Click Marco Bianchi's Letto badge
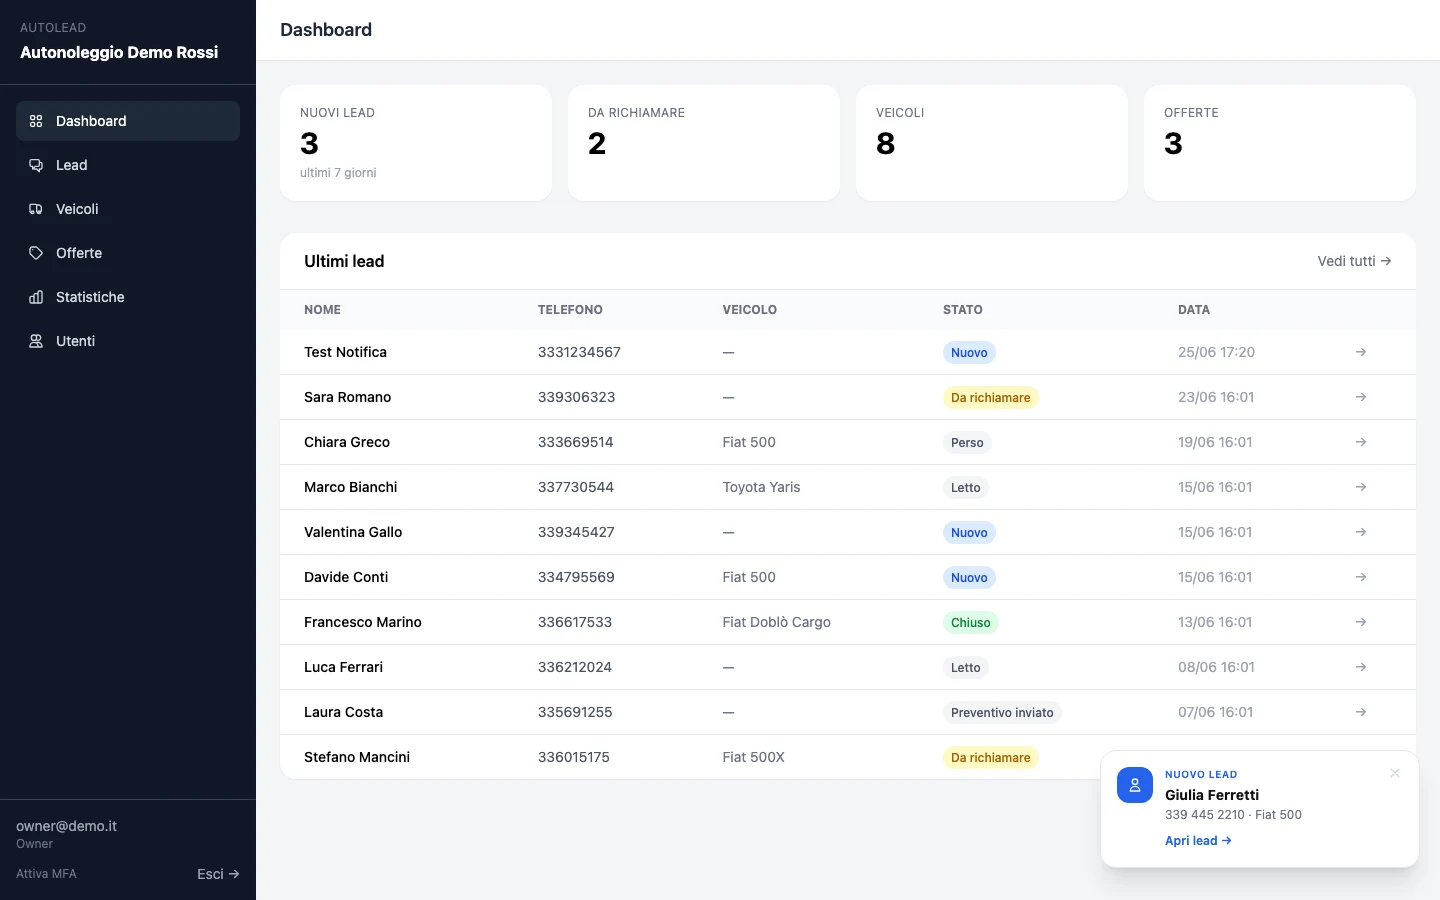1440x900 pixels. point(966,487)
